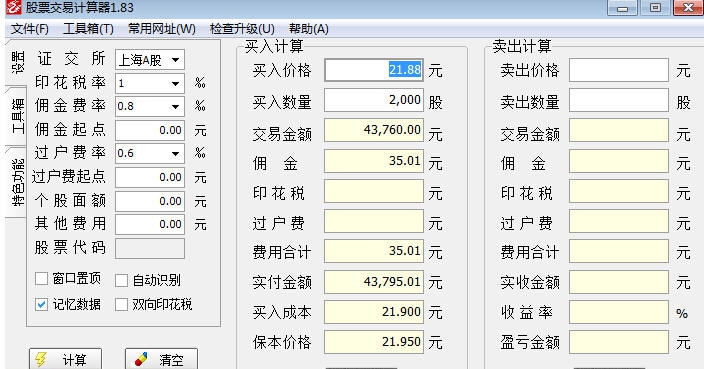Viewport: 704px width, 369px height.
Task: Click the app logo icon in title bar
Action: [x=13, y=7]
